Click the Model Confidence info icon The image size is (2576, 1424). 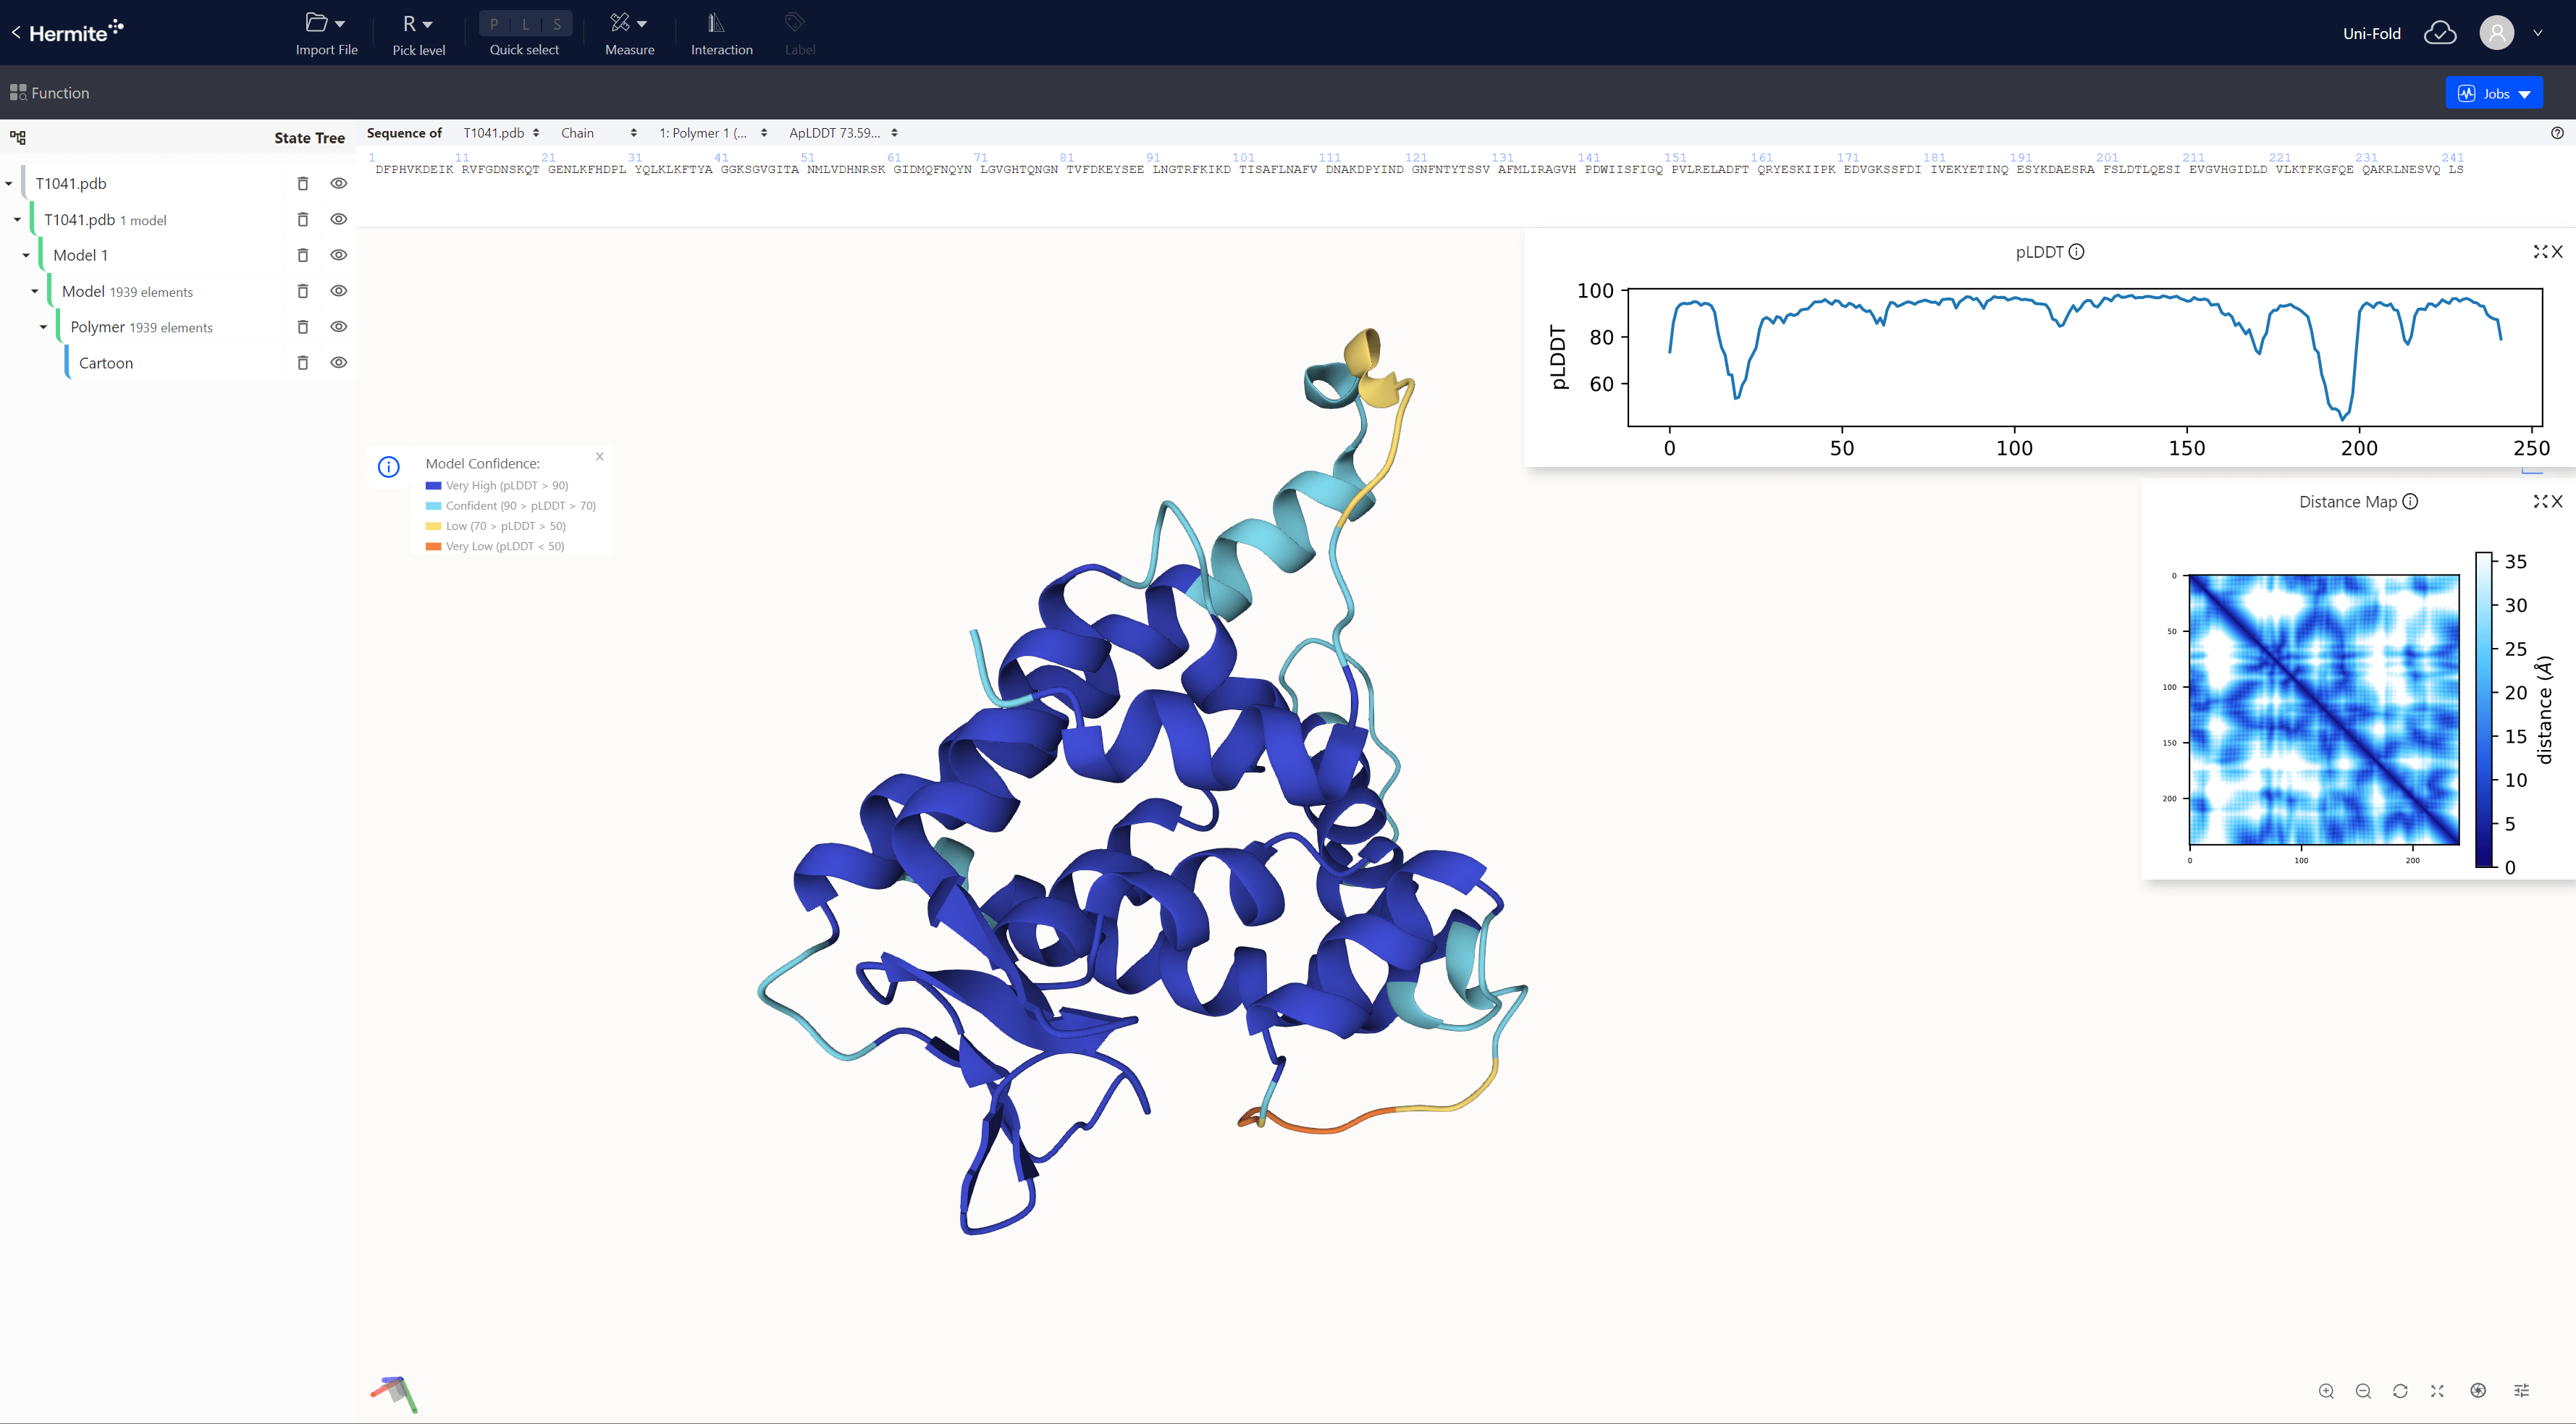389,467
